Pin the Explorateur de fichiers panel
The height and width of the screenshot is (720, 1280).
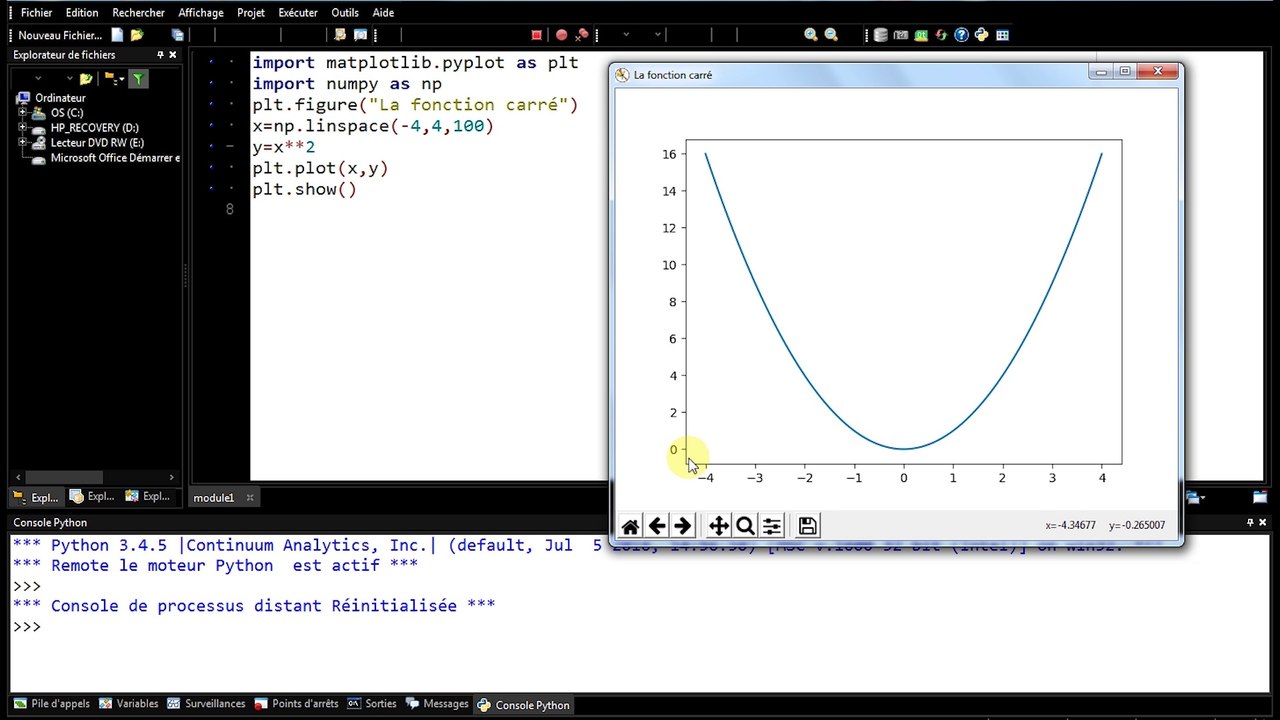pos(160,55)
